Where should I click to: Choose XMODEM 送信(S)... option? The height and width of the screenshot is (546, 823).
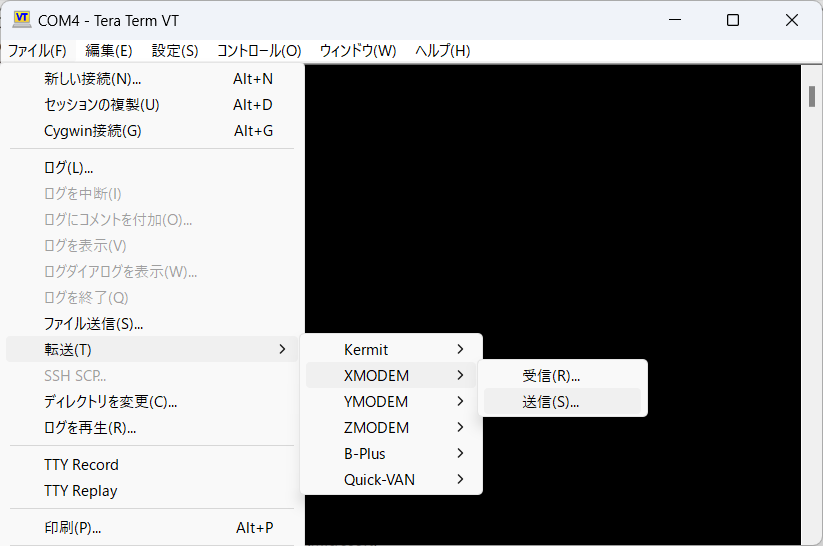[x=563, y=402]
